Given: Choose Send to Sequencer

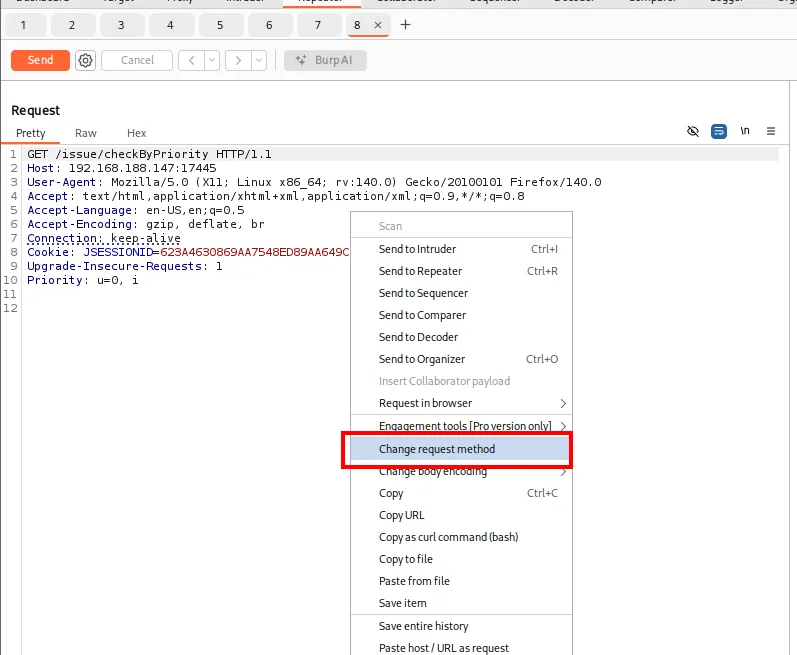Looking at the screenshot, I should 462,293.
